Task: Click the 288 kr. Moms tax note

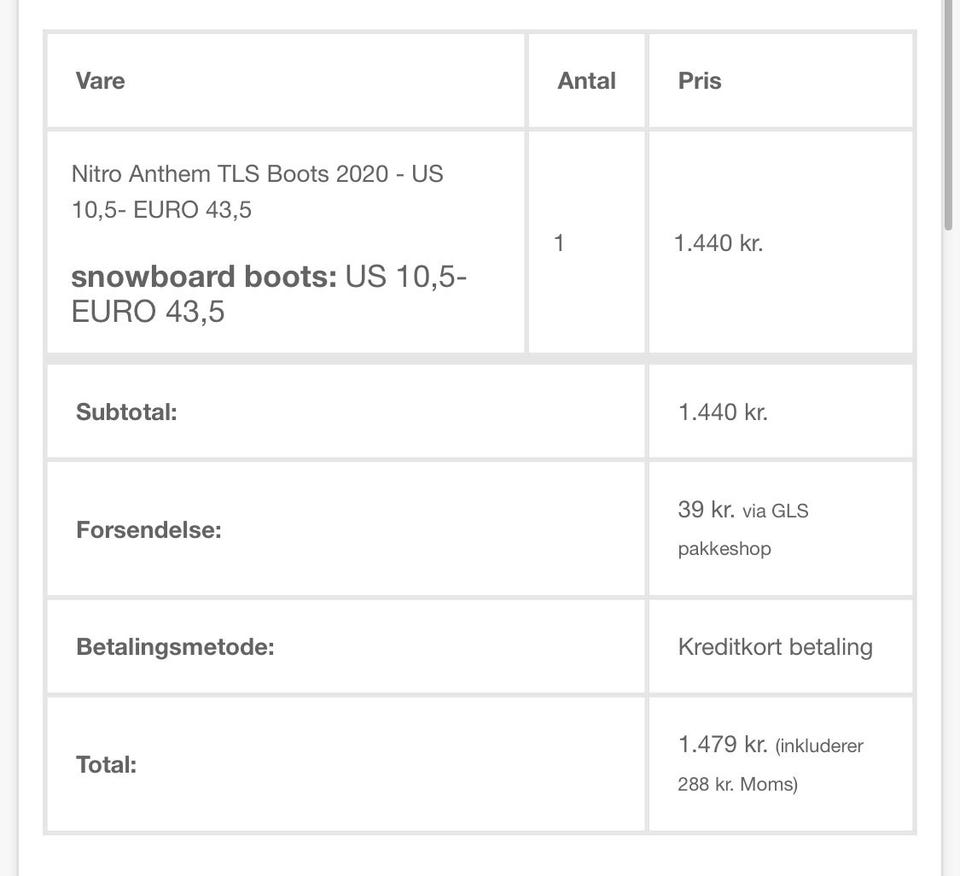Action: point(738,785)
